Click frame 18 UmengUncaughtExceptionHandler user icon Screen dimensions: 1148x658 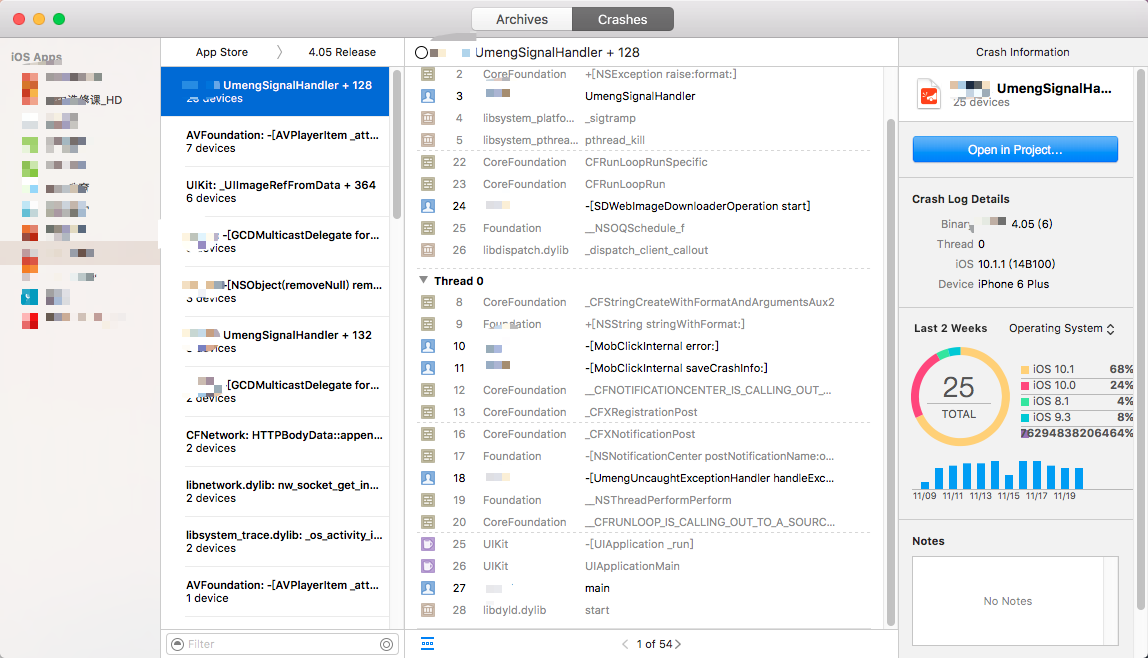click(428, 478)
